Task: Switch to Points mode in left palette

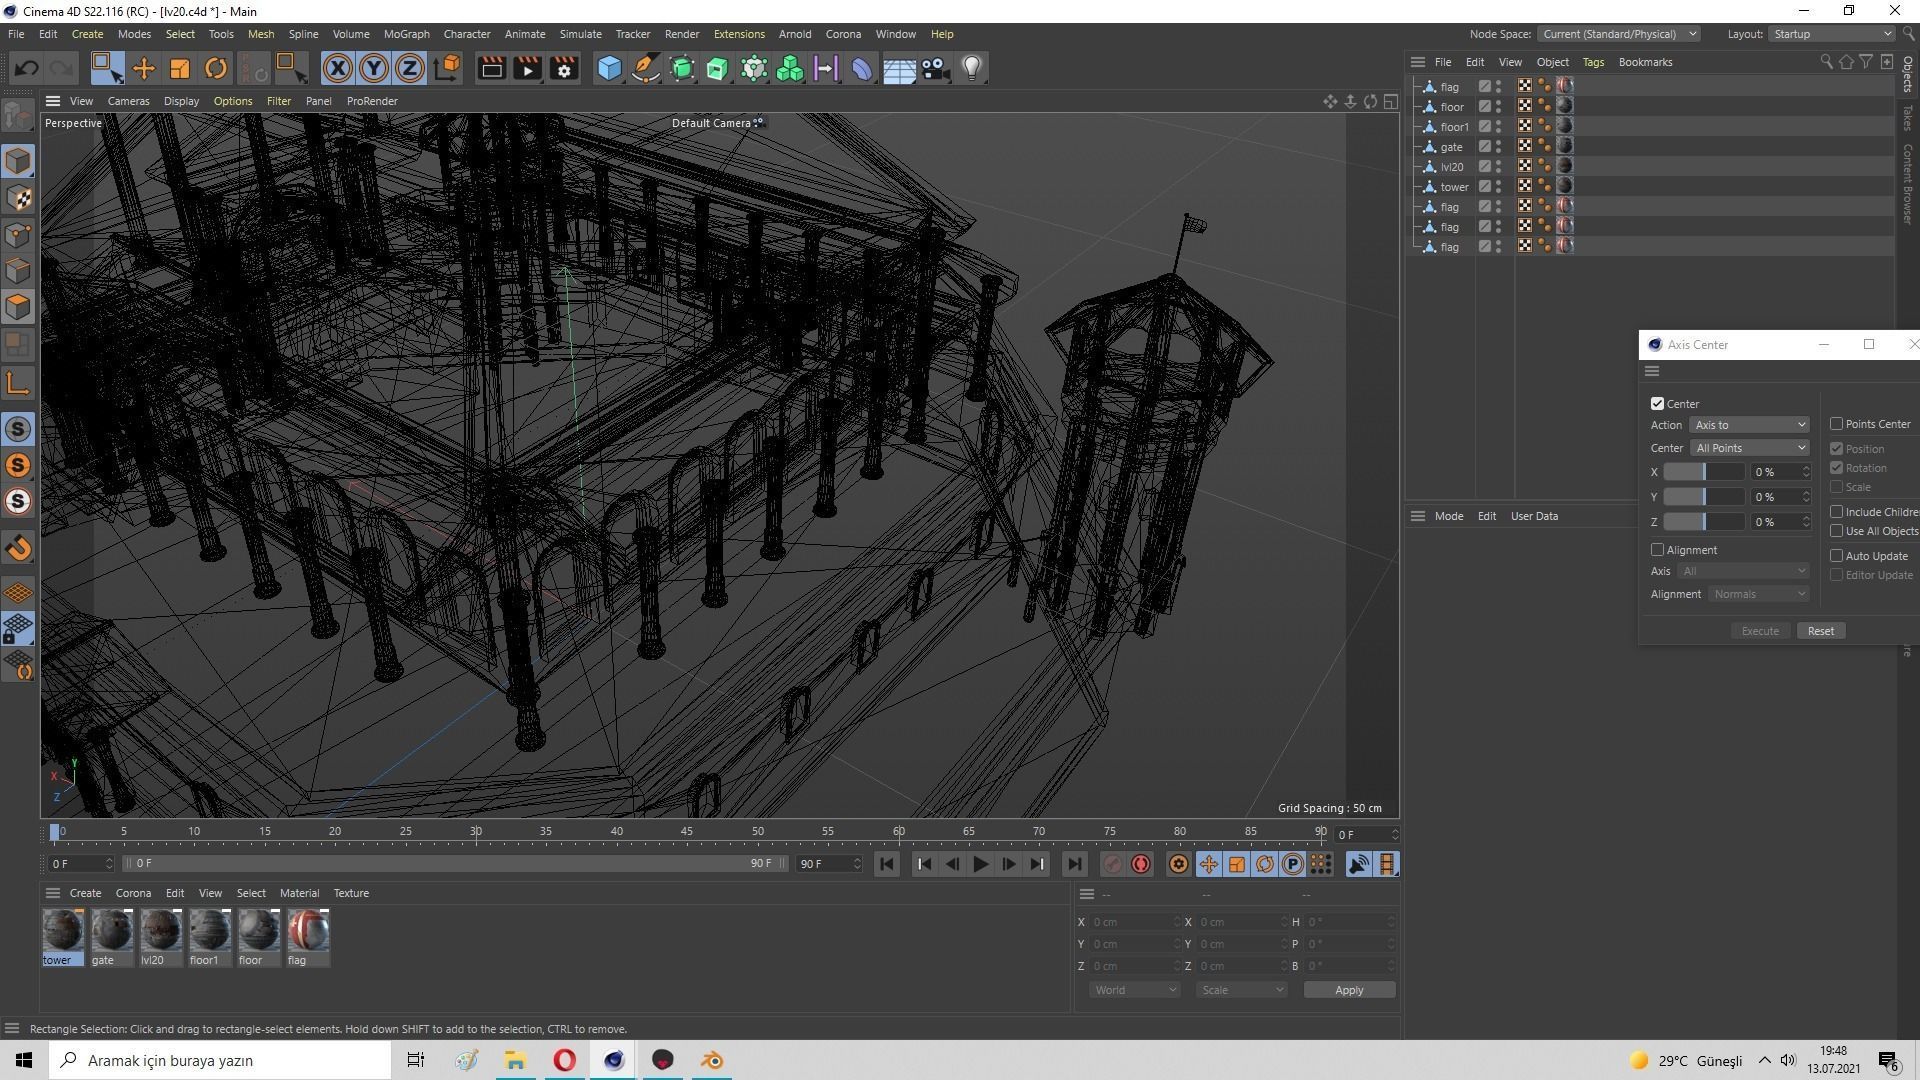Action: [x=18, y=235]
